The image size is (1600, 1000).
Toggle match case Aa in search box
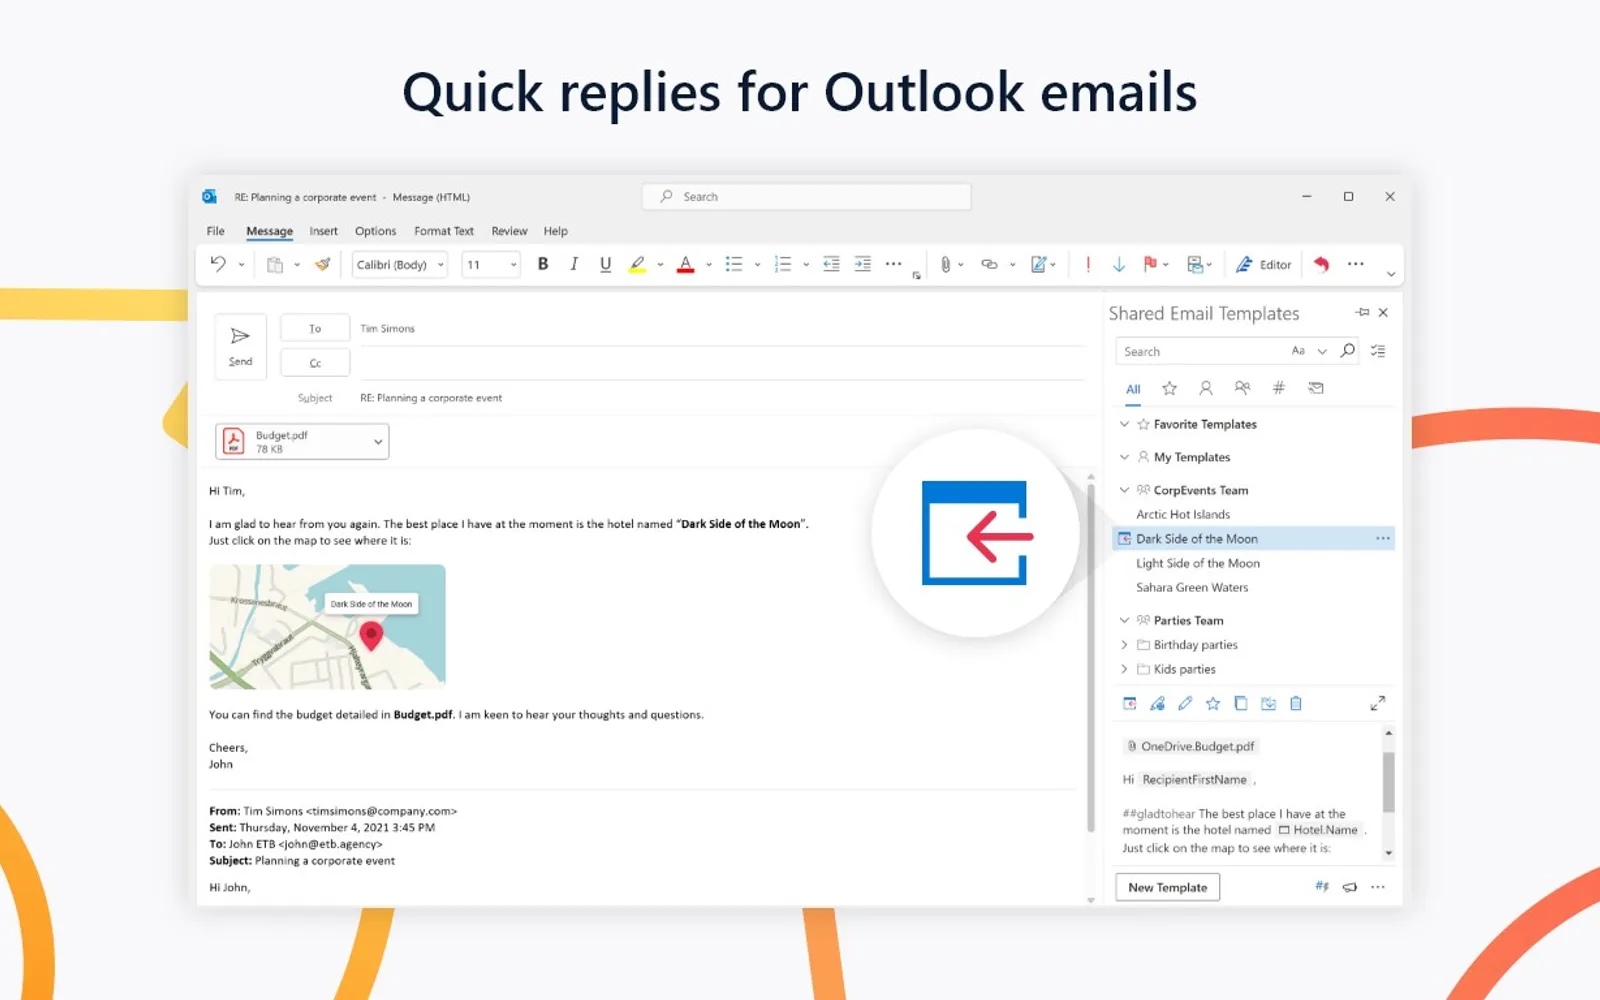(x=1298, y=351)
